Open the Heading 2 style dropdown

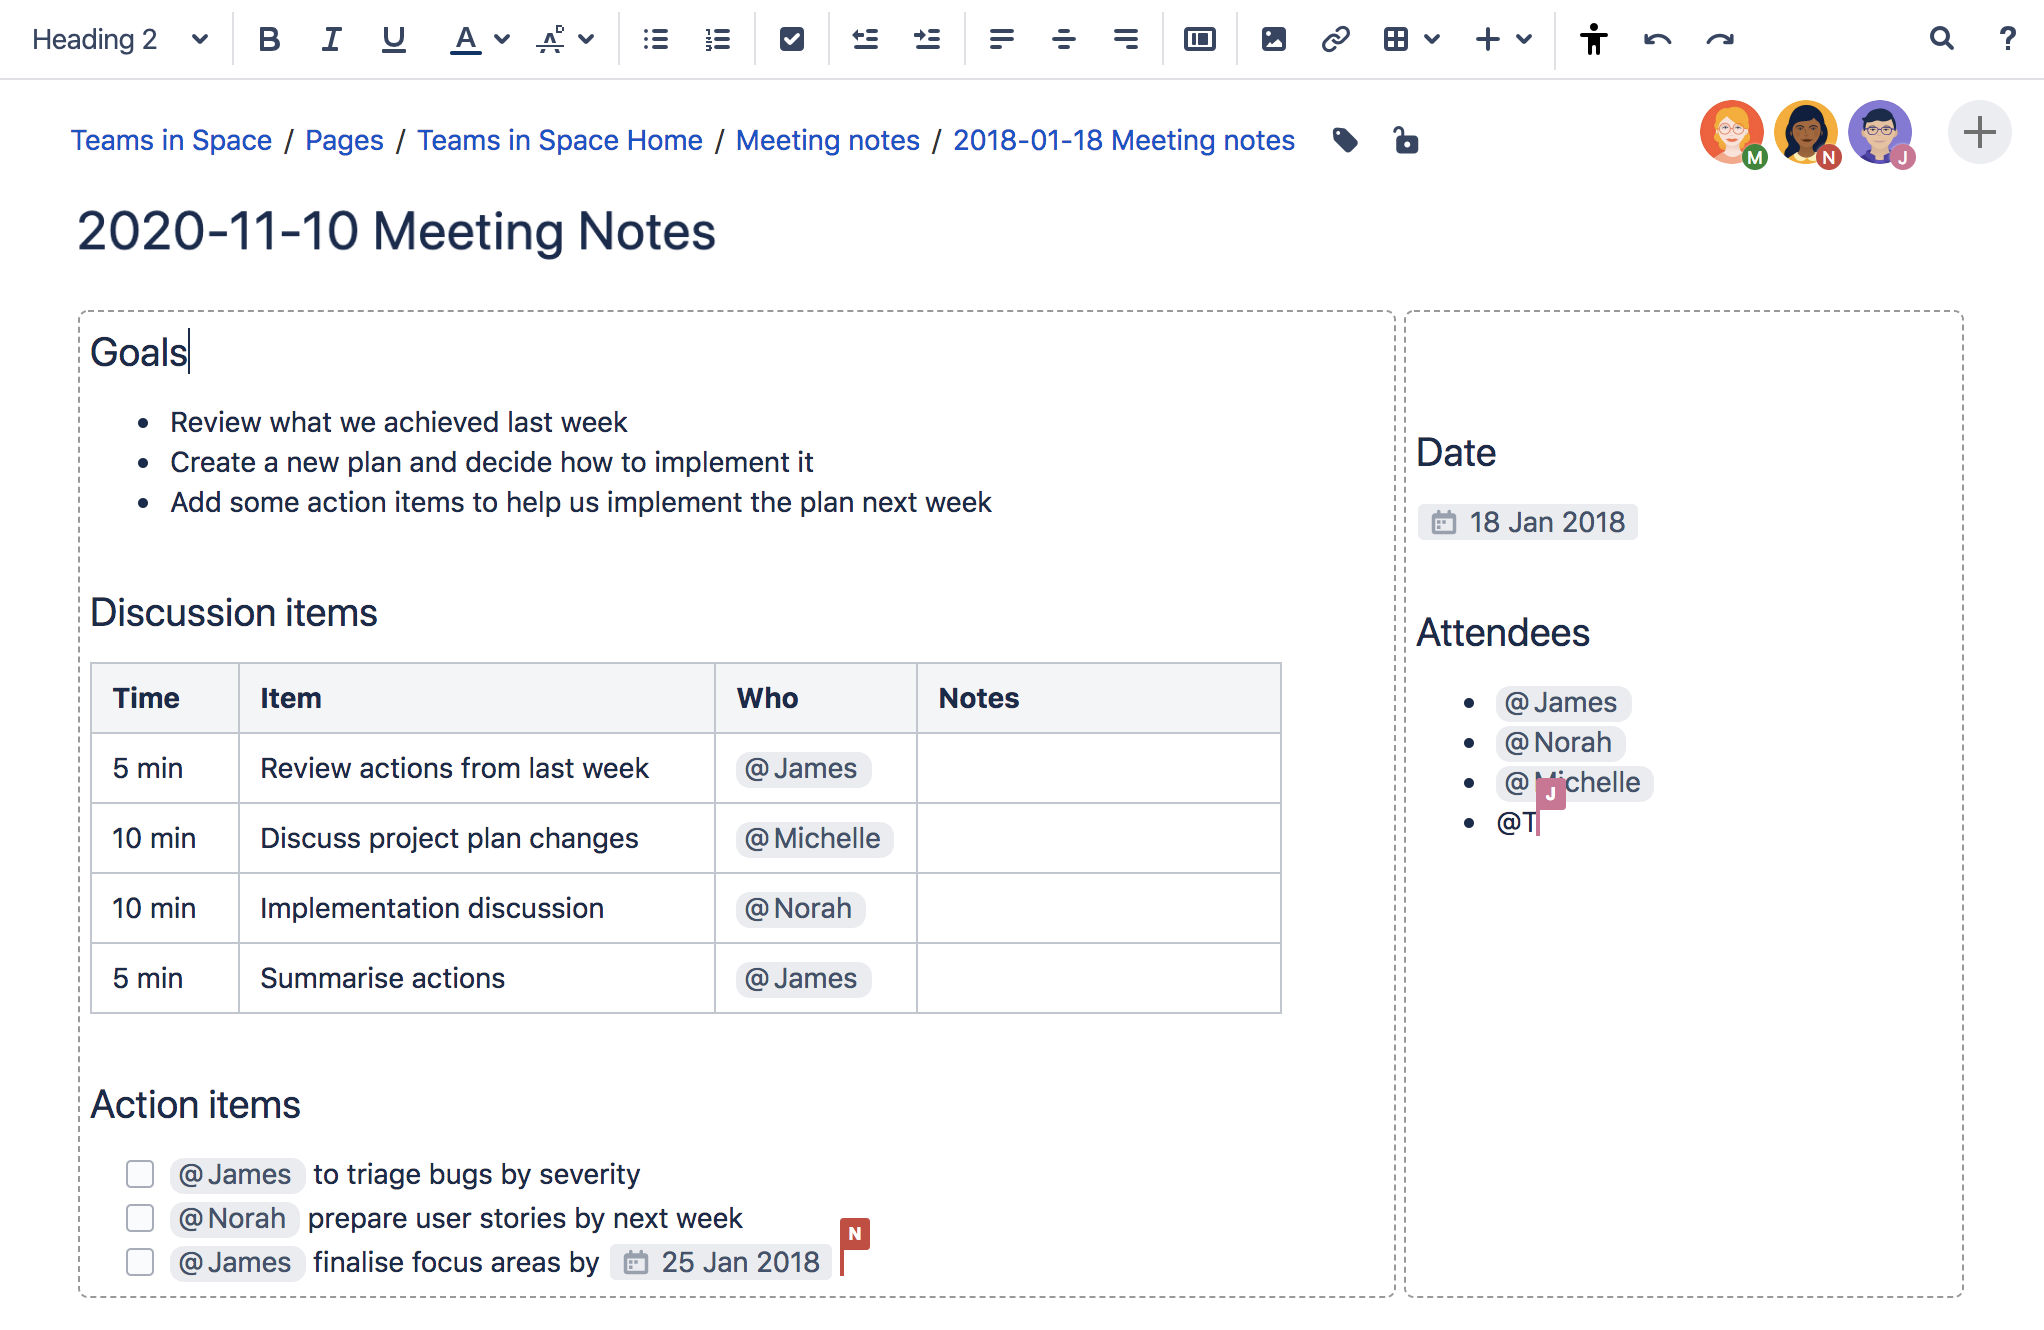click(120, 39)
